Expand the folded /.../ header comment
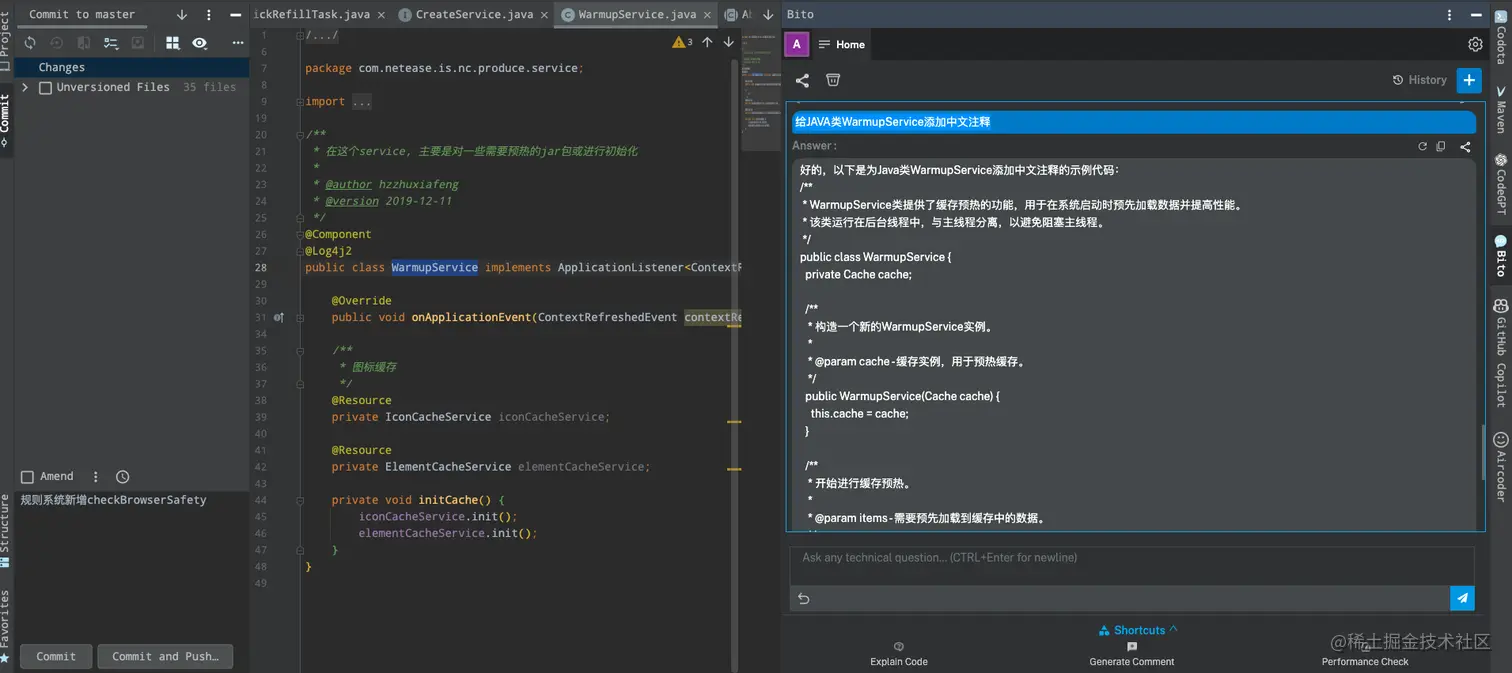The image size is (1512, 673). [x=322, y=35]
